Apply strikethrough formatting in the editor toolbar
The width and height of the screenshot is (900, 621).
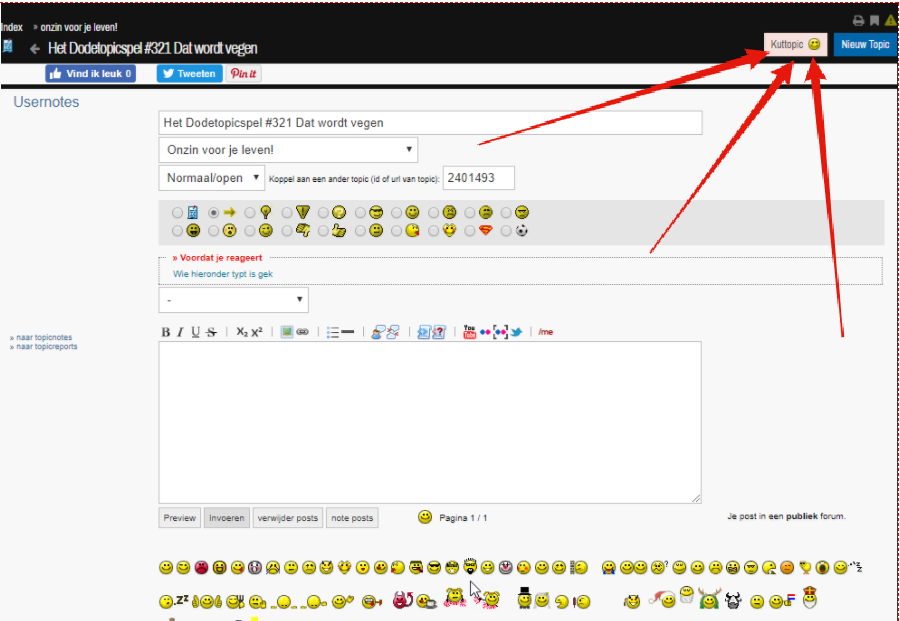pyautogui.click(x=211, y=332)
